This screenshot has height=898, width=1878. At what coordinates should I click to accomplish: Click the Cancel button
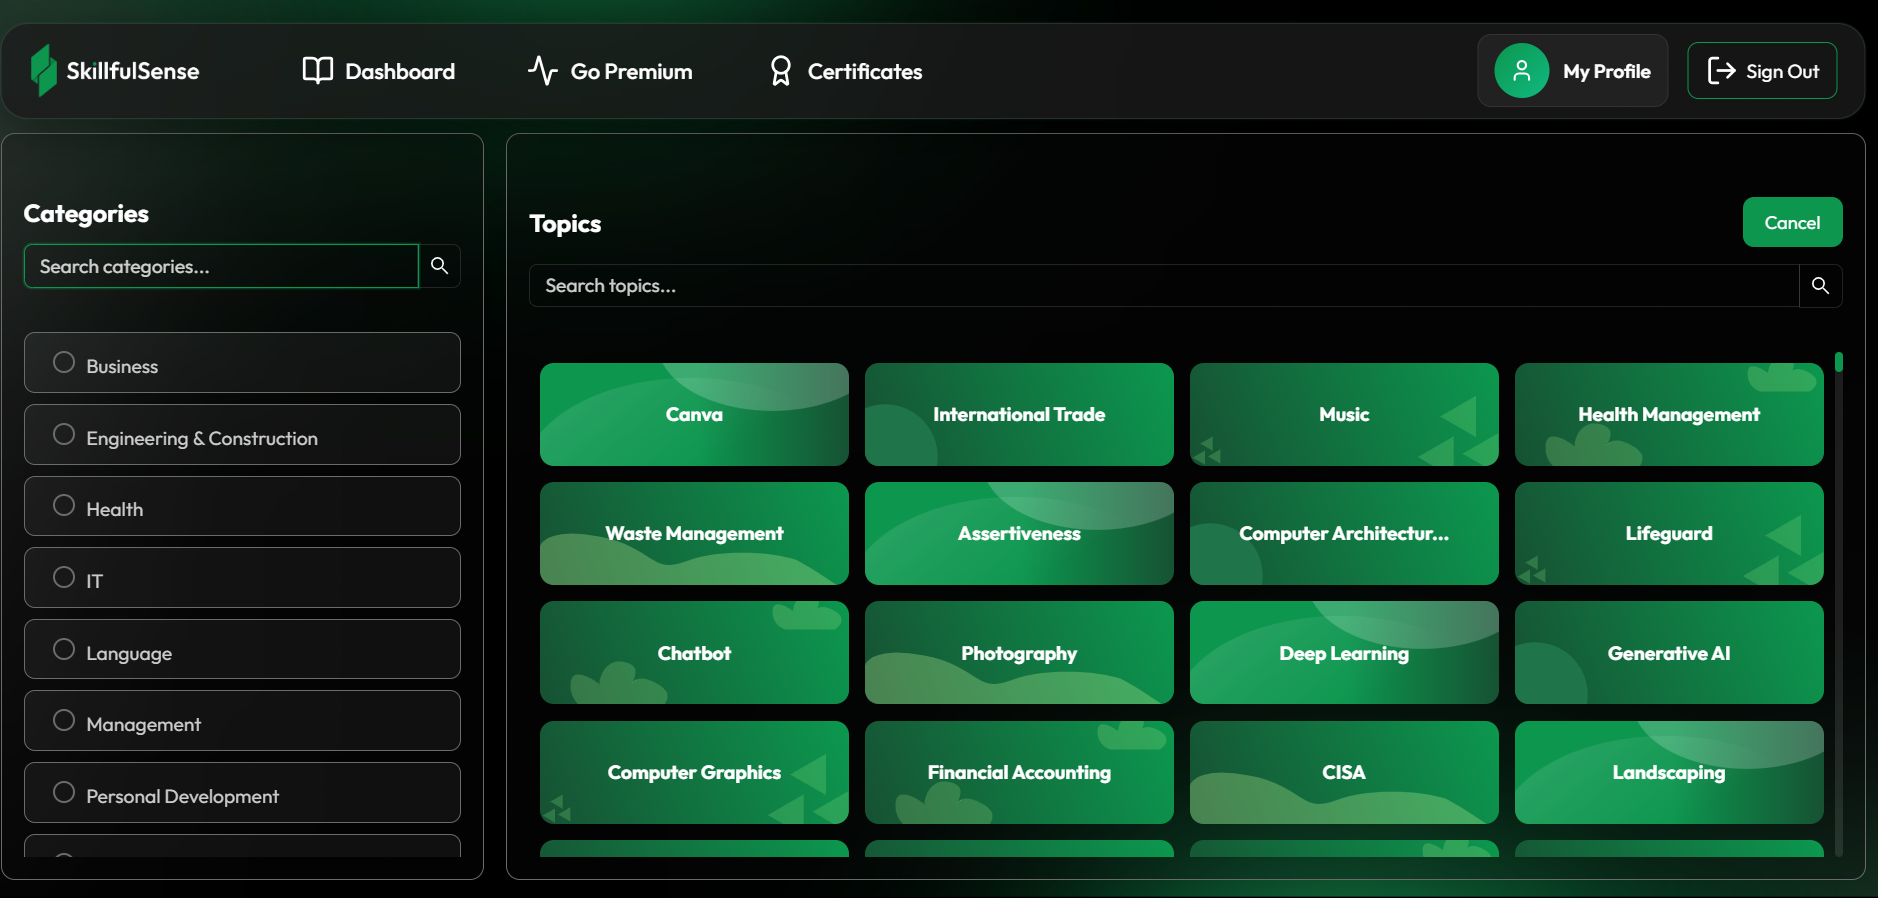pyautogui.click(x=1792, y=222)
